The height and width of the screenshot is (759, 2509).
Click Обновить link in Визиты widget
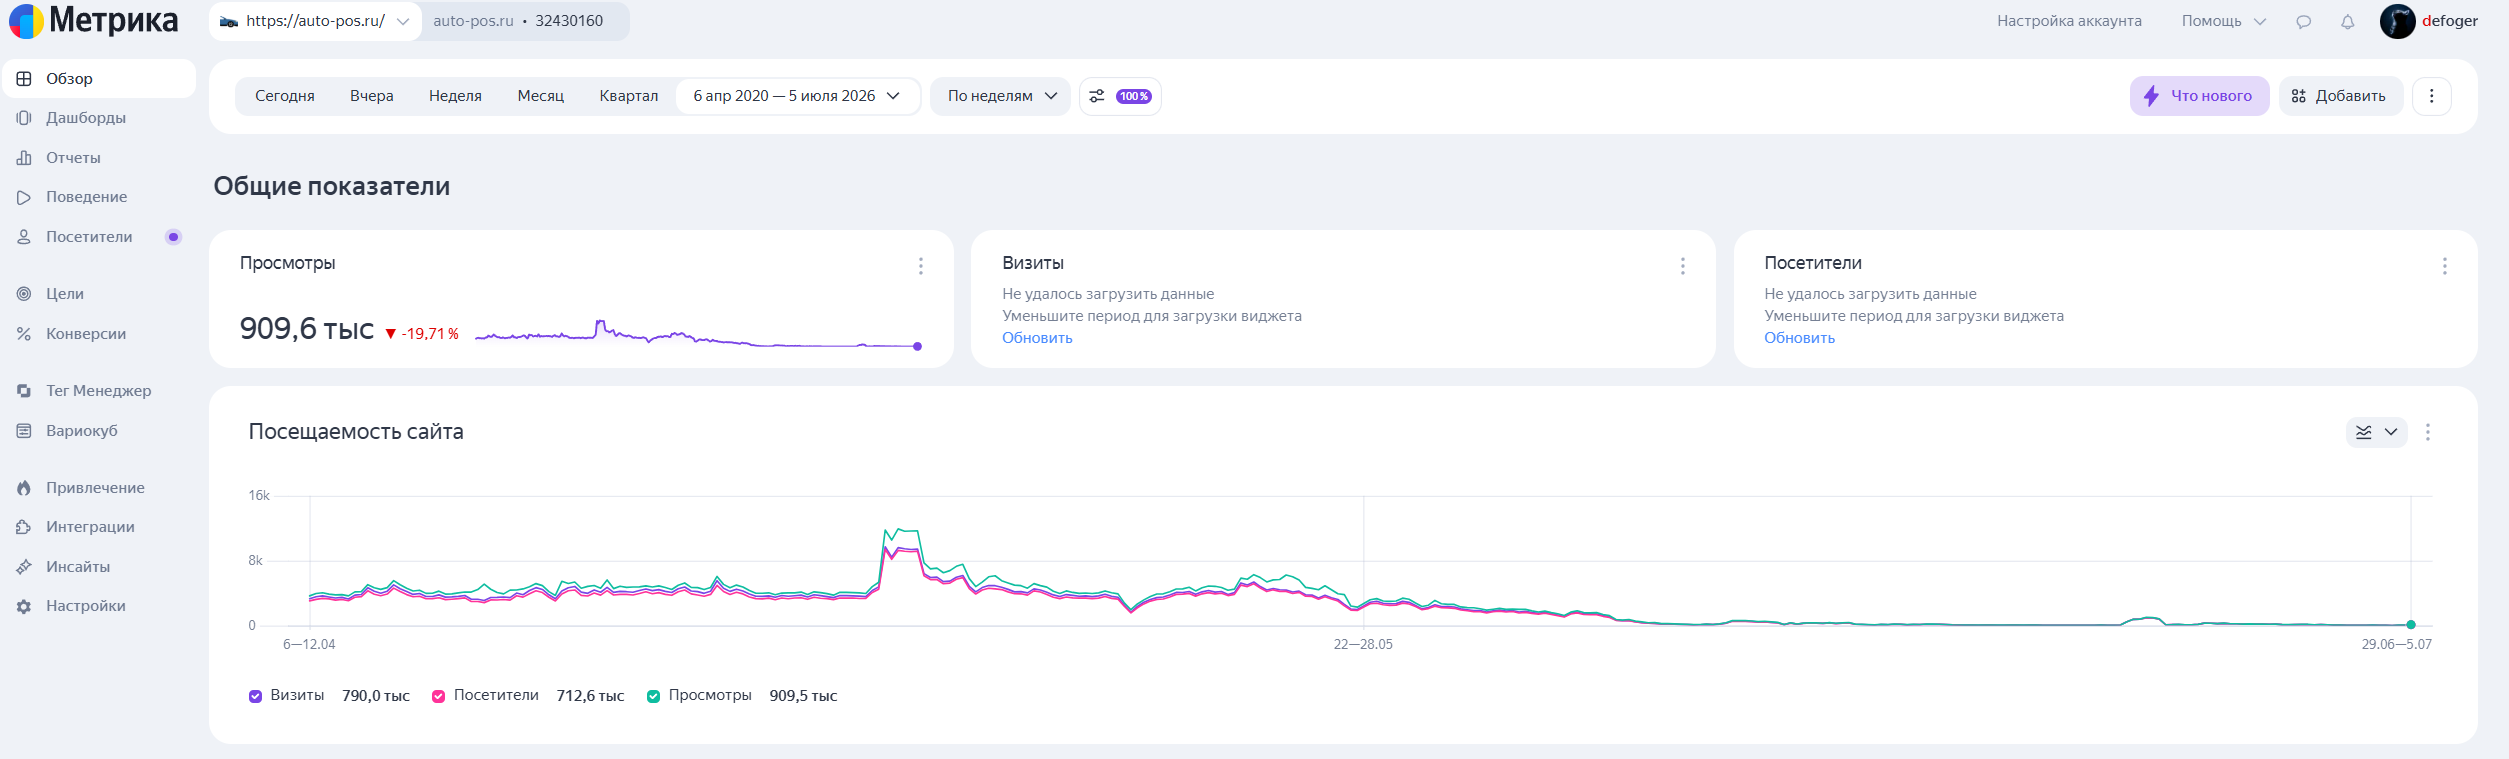pyautogui.click(x=1037, y=338)
